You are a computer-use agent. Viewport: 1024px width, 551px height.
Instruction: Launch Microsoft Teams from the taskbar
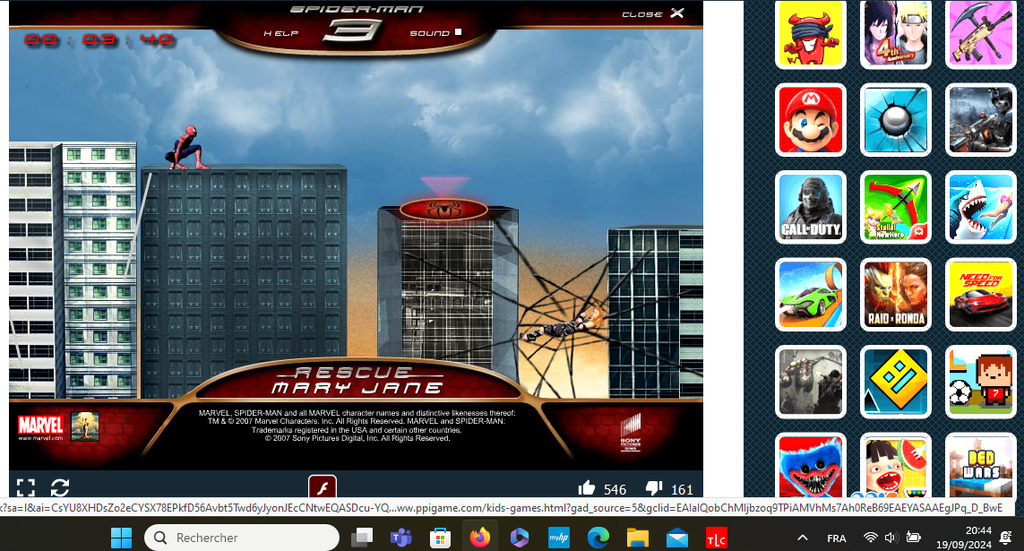[400, 537]
